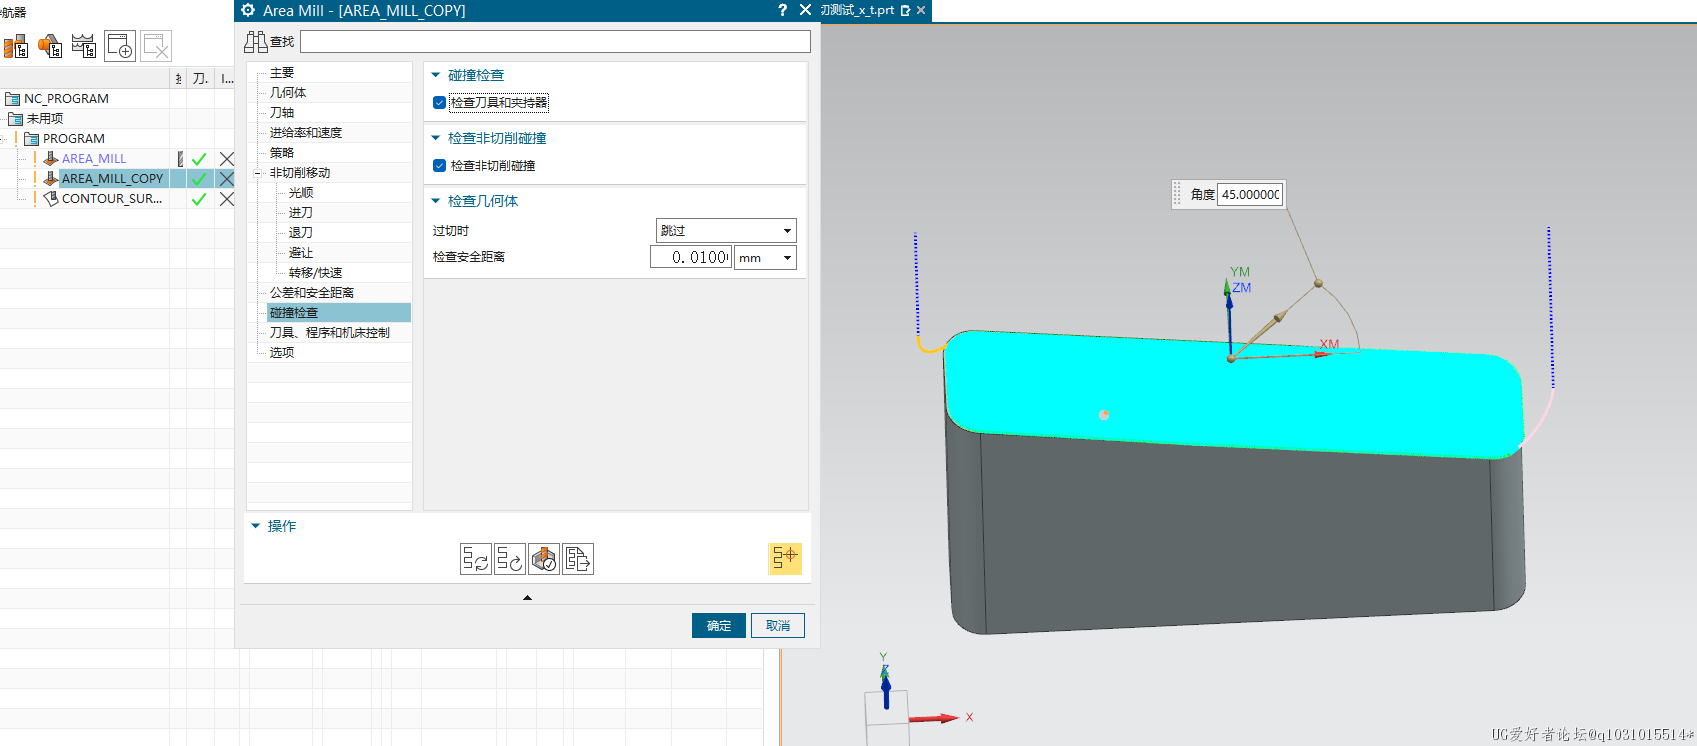The height and width of the screenshot is (746, 1697).
Task: Open the mm units dropdown
Action: click(x=766, y=258)
